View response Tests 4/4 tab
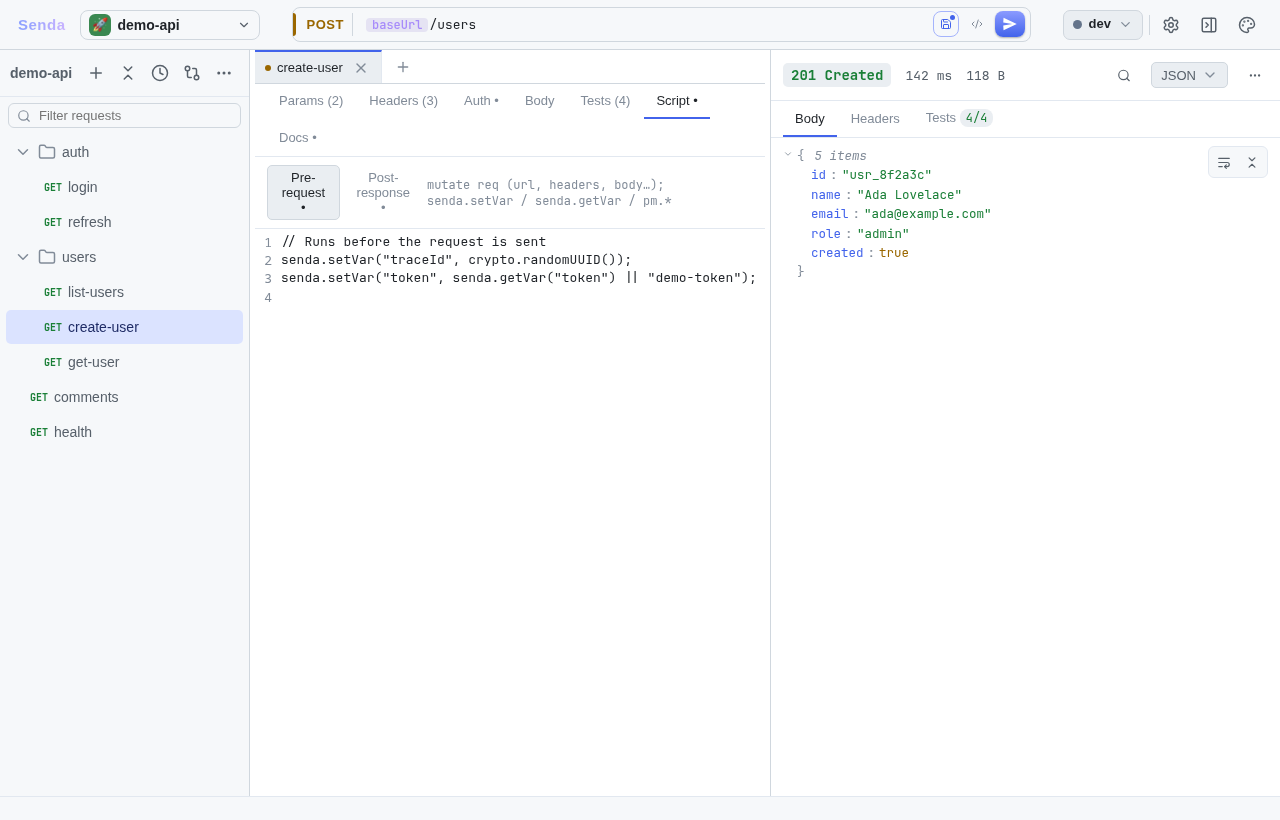 [959, 118]
